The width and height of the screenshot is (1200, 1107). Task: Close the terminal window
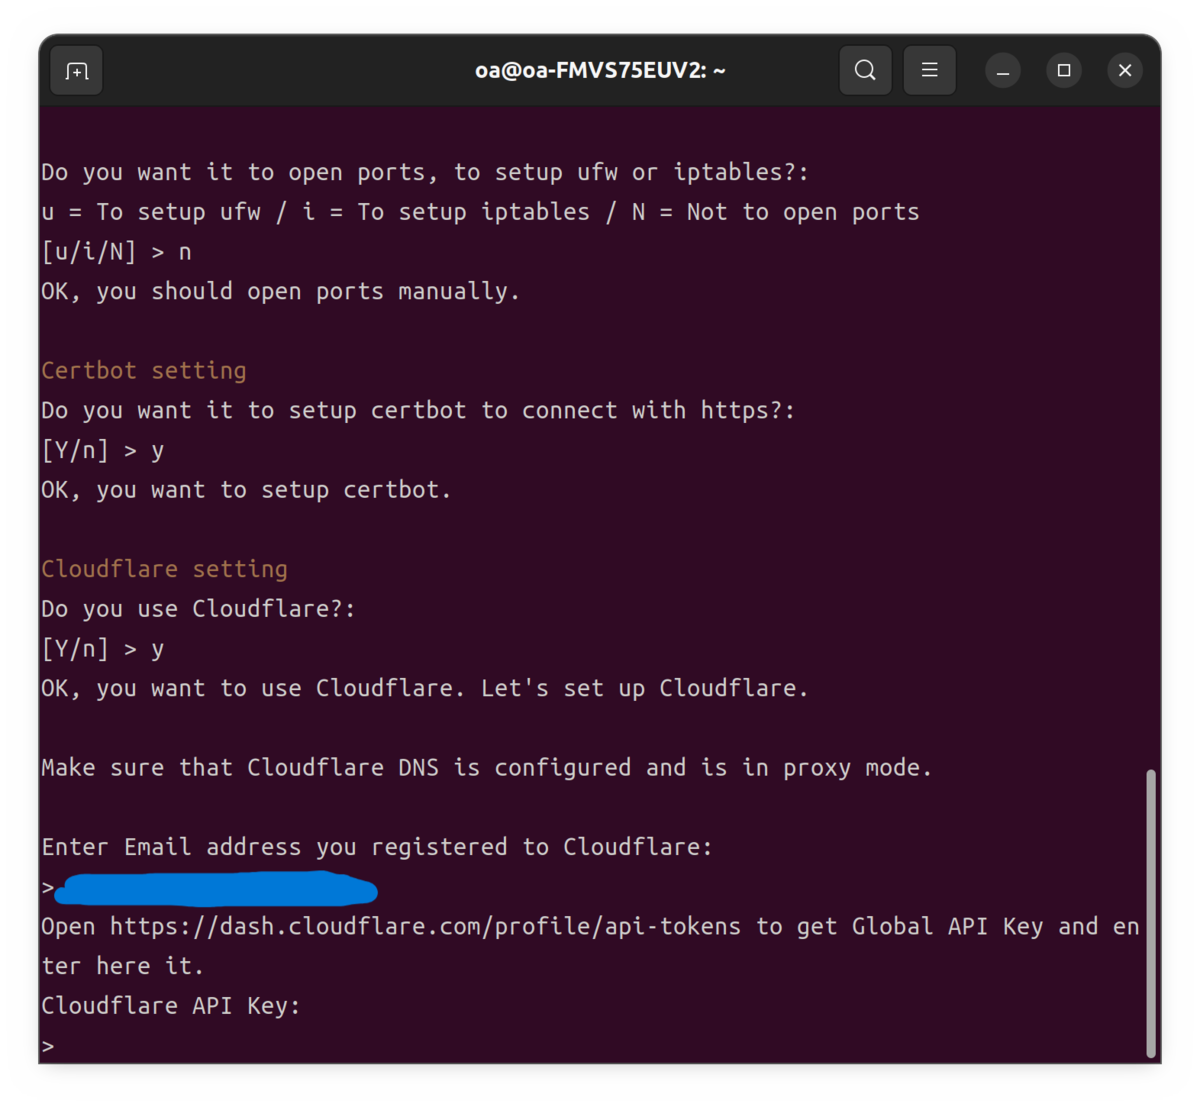[x=1125, y=70]
